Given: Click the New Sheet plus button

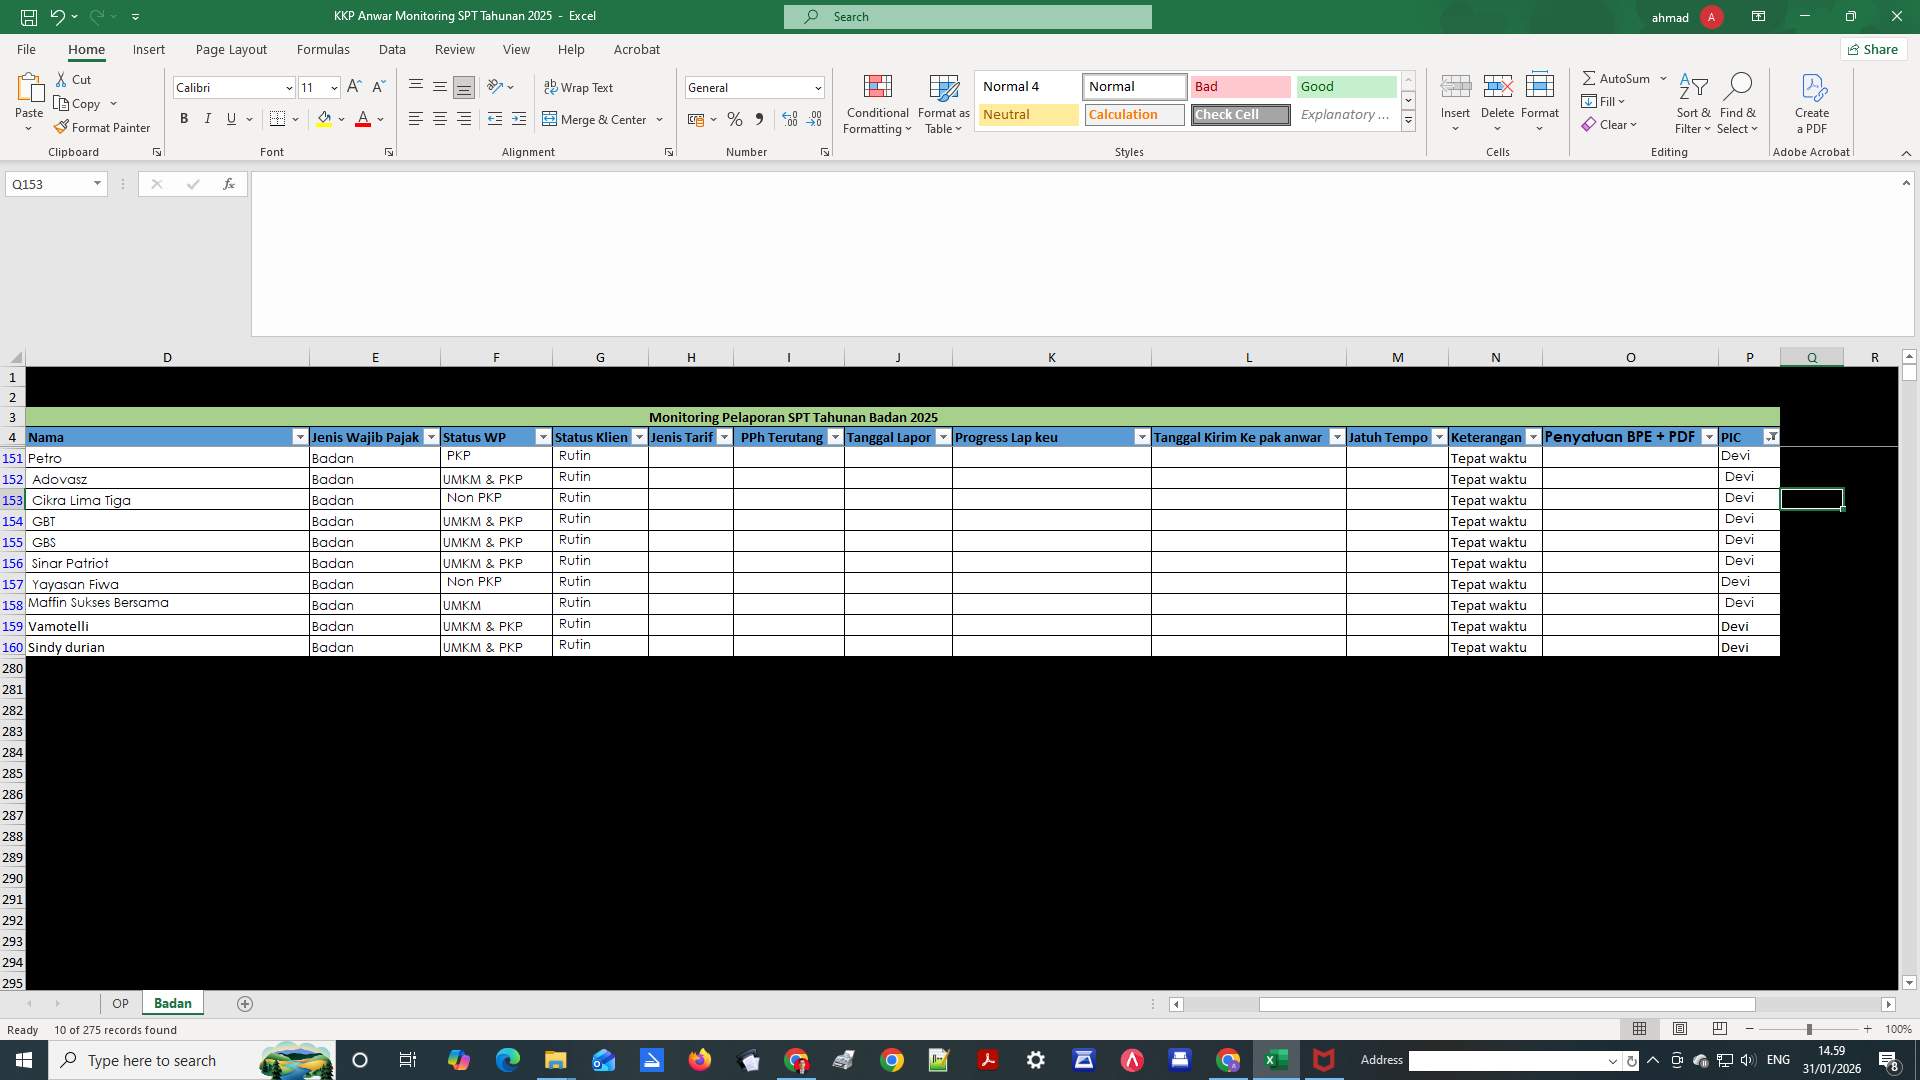Looking at the screenshot, I should tap(244, 1003).
